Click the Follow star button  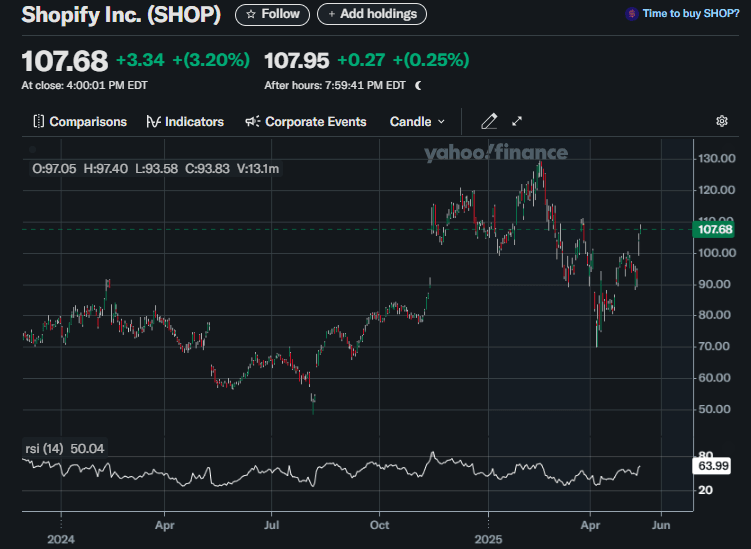tap(272, 14)
